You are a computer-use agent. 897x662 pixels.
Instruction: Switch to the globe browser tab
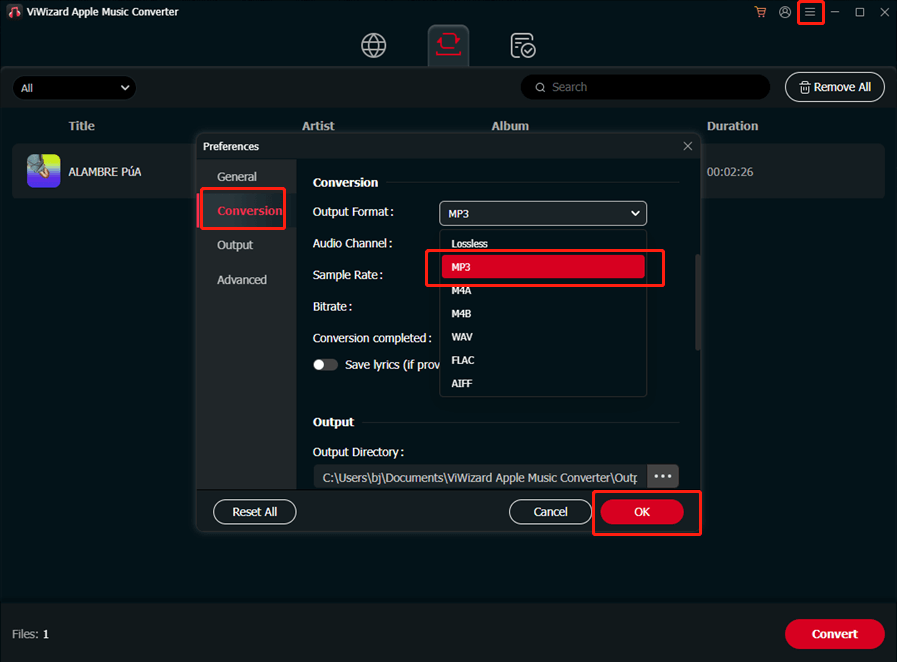pyautogui.click(x=373, y=46)
